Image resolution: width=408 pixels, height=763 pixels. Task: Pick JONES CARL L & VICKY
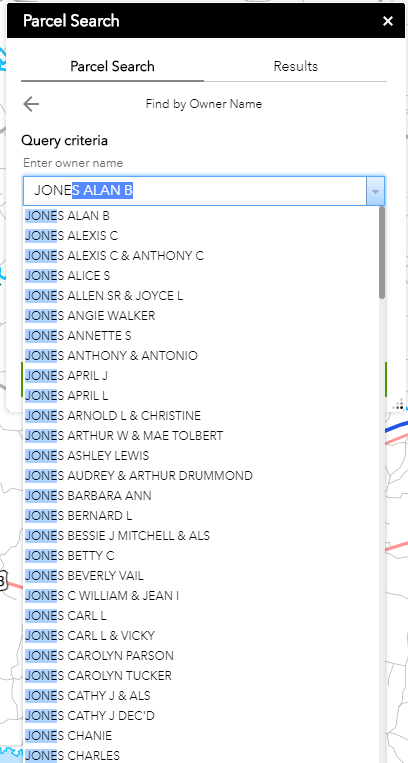point(201,635)
